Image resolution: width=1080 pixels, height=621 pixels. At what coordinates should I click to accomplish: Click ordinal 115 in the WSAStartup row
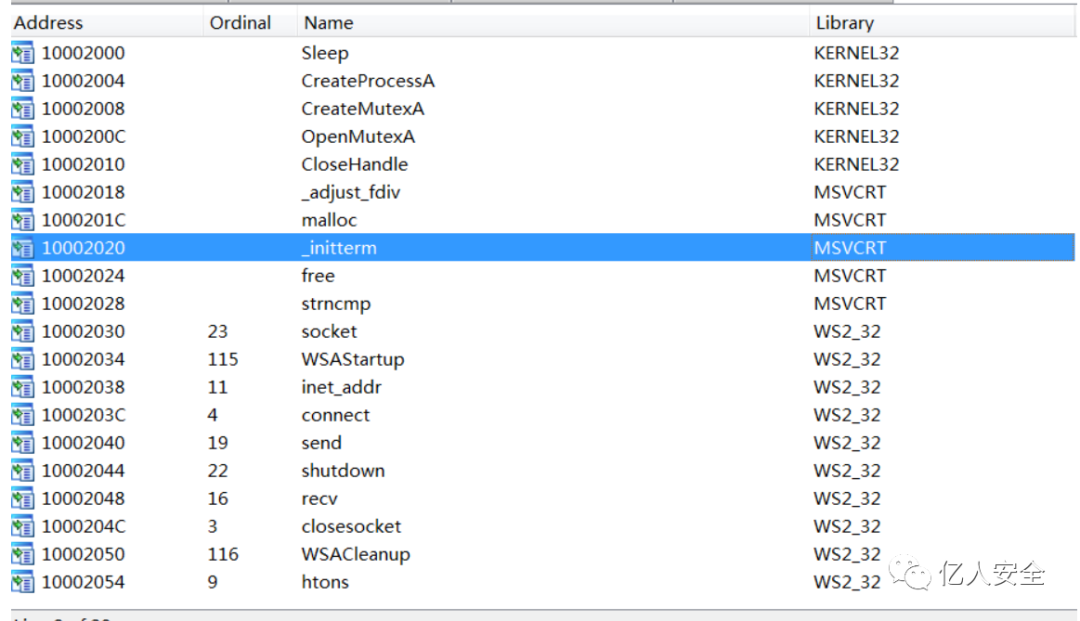tap(223, 359)
